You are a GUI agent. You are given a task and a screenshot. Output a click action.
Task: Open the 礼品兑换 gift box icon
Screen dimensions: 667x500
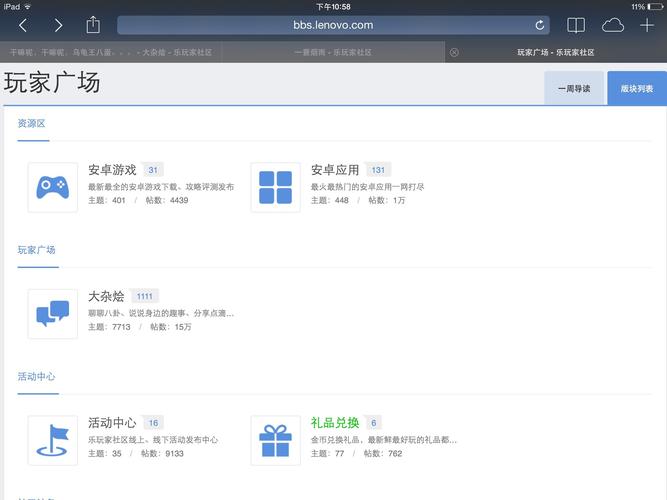coord(275,440)
